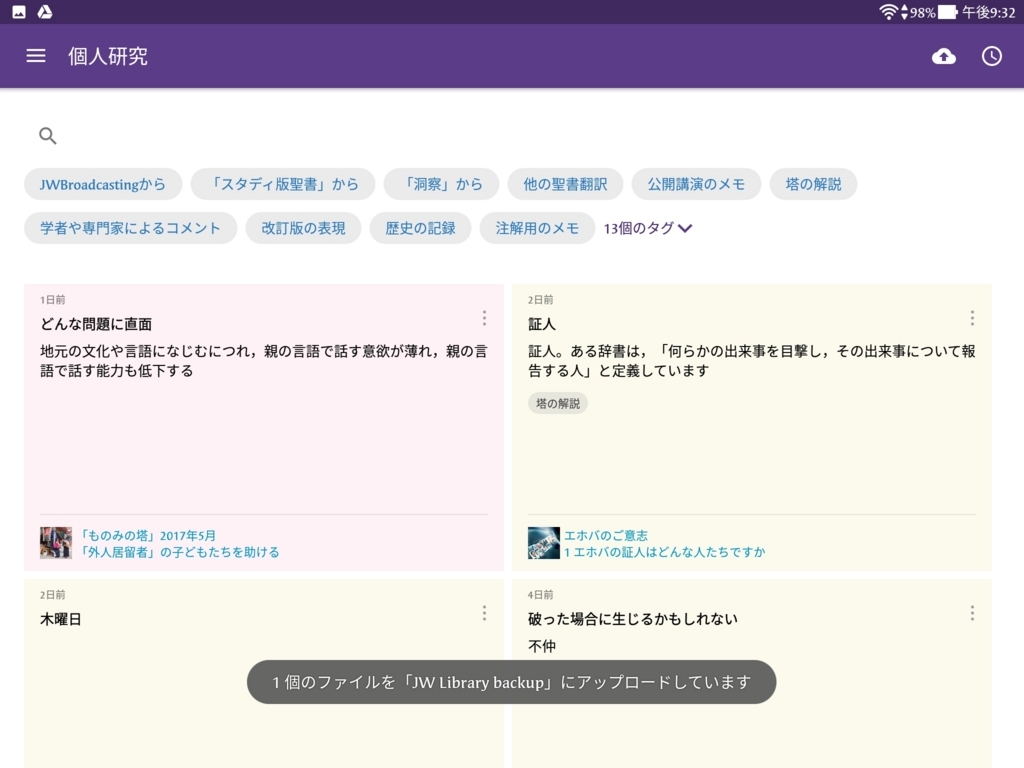The height and width of the screenshot is (768, 1024).
Task: Open options for 破った場合に生じるかもしれない note
Action: [x=972, y=612]
